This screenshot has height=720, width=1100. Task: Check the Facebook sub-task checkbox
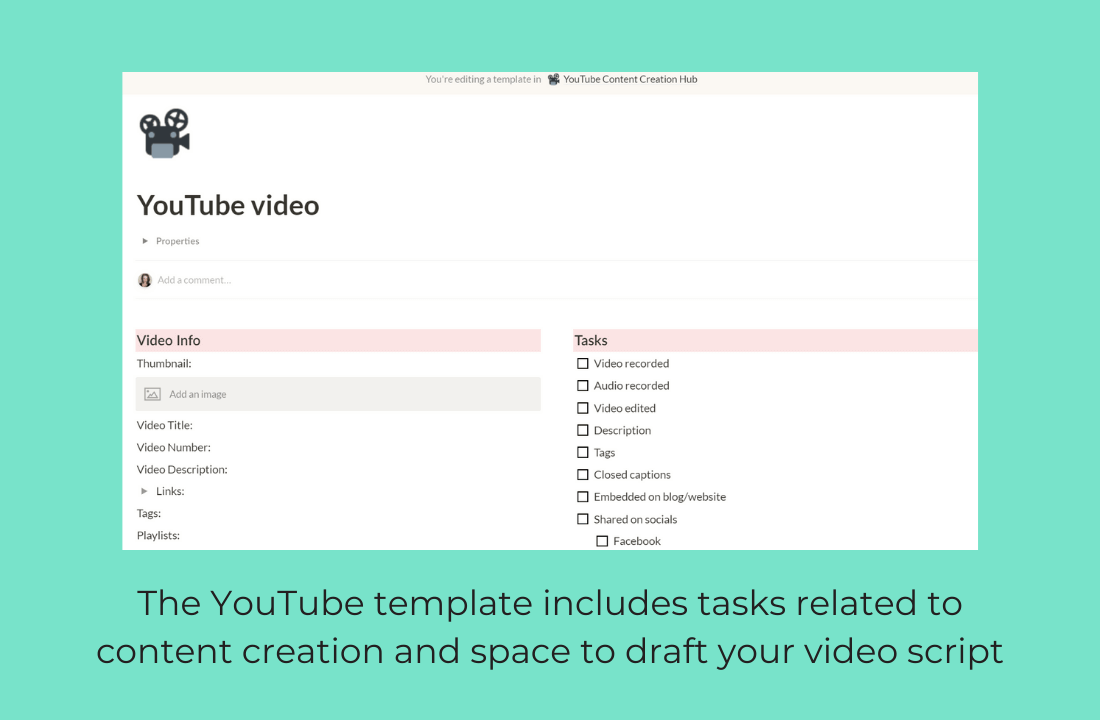602,540
